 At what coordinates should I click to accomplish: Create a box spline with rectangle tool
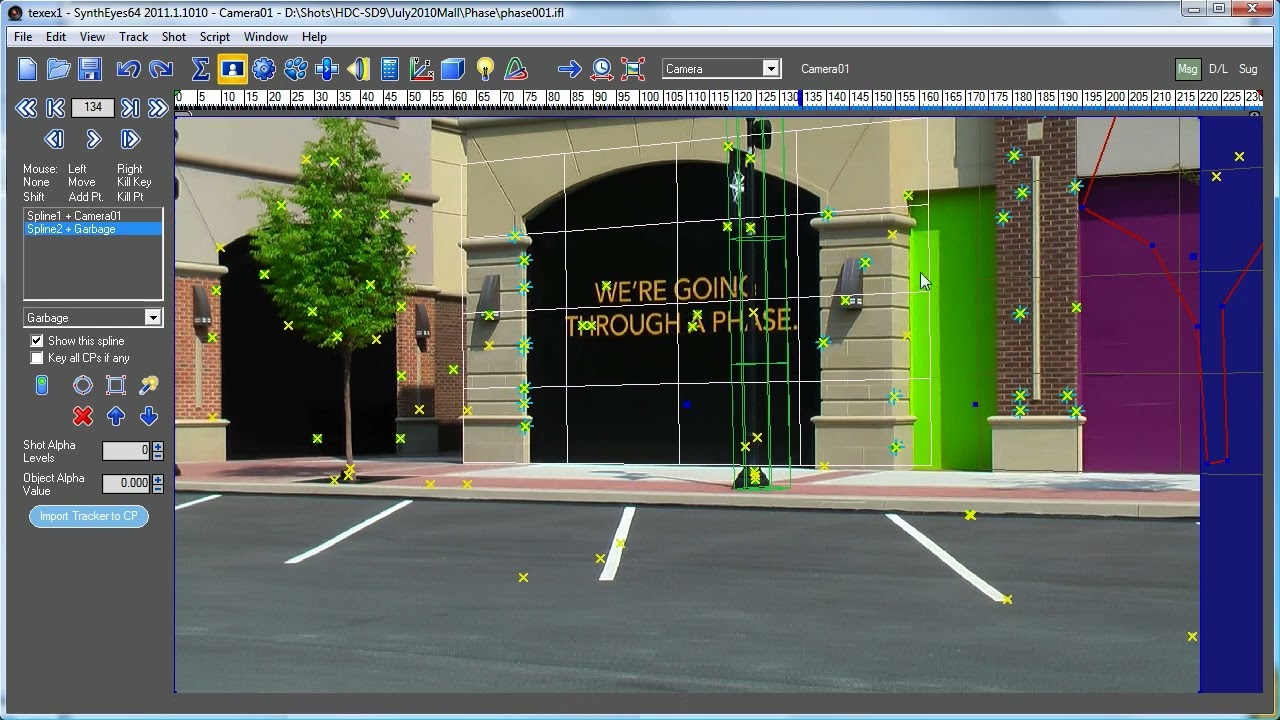point(116,386)
